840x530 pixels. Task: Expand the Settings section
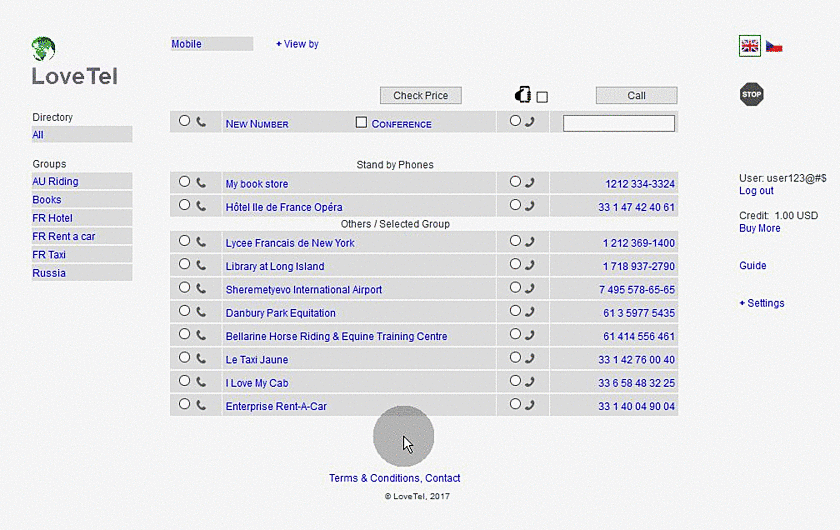click(x=762, y=303)
